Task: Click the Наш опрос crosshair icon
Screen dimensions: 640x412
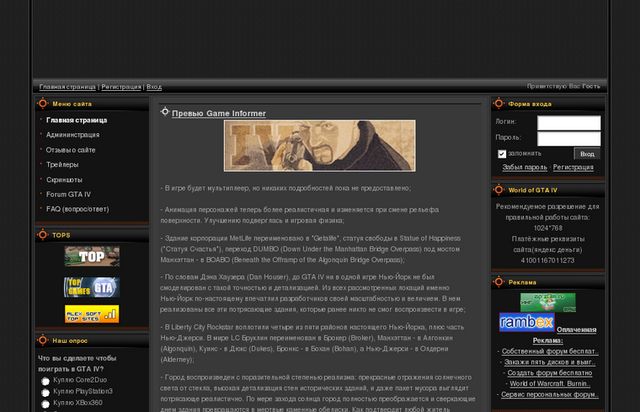Action: coord(42,340)
